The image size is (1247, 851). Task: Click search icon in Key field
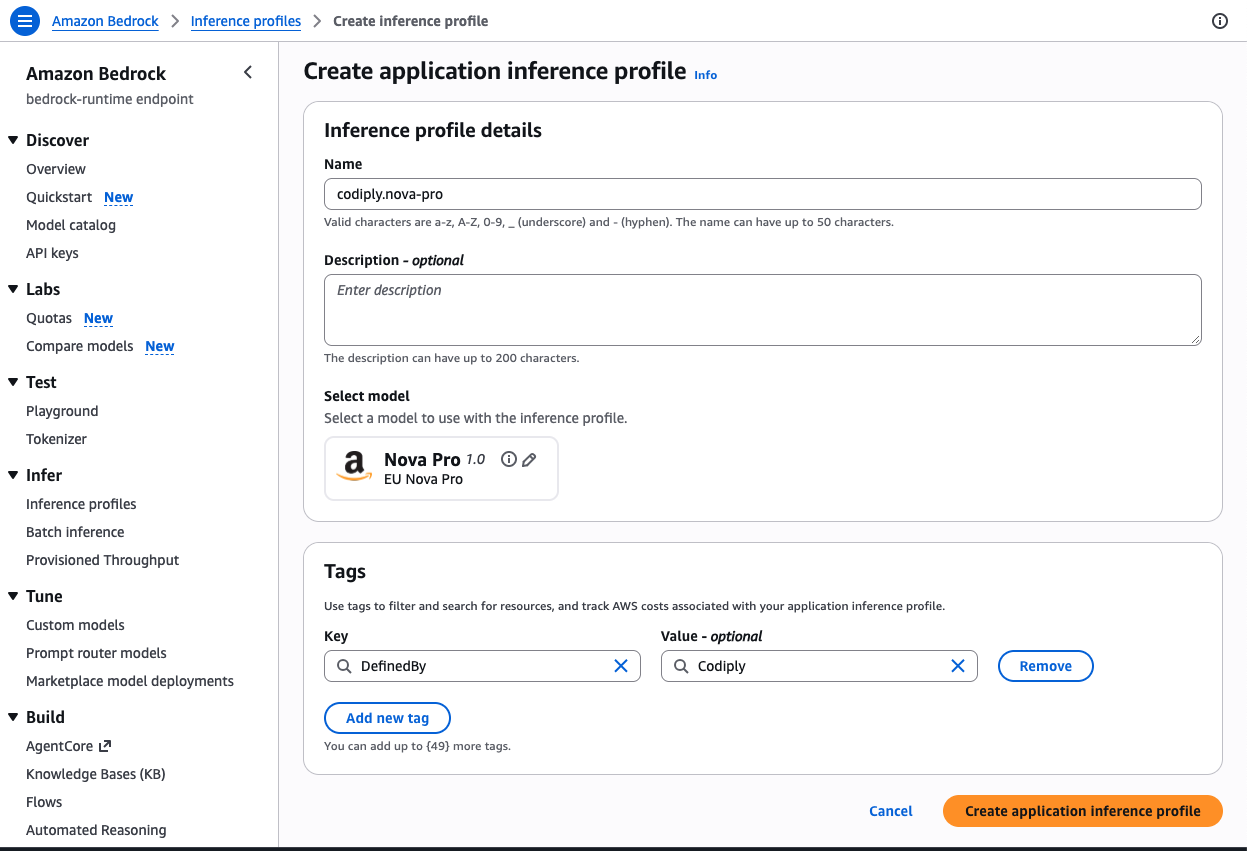(343, 666)
